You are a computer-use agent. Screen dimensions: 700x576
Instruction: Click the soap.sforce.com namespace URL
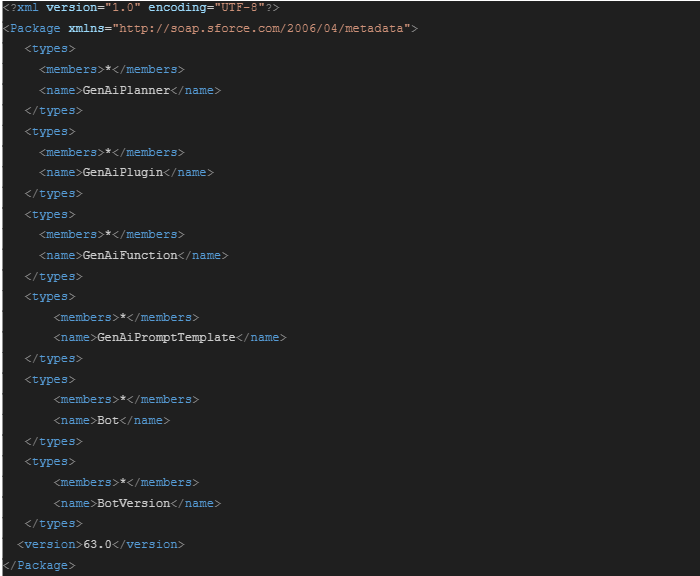261,29
